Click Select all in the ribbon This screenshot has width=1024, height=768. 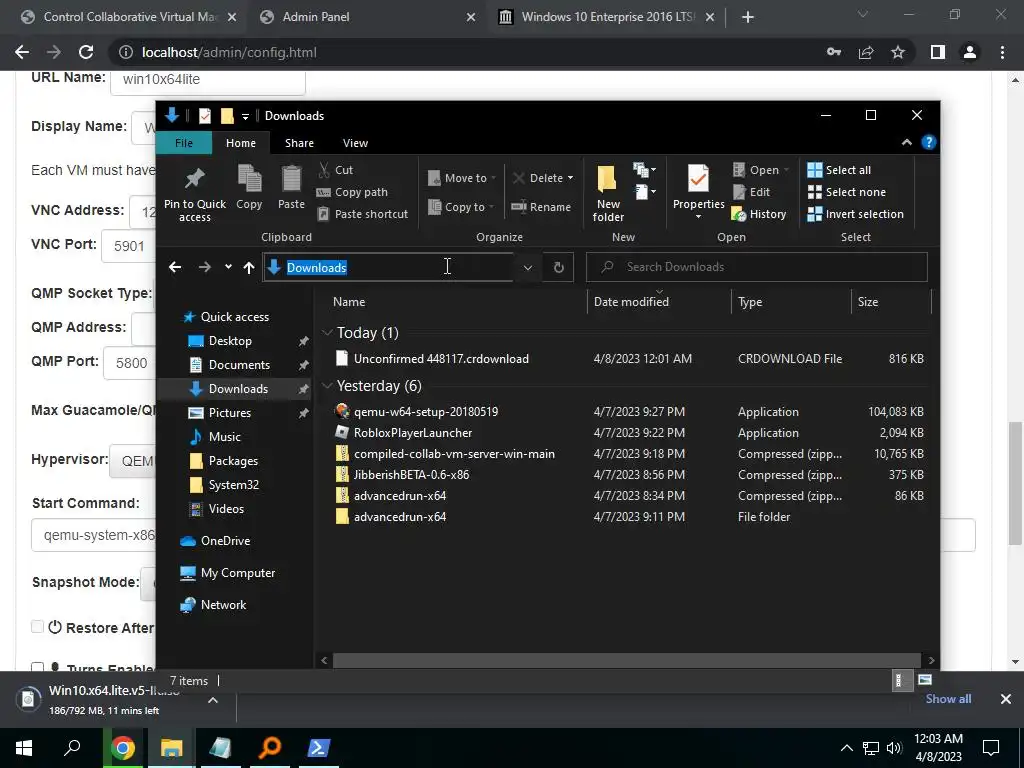[x=839, y=170]
